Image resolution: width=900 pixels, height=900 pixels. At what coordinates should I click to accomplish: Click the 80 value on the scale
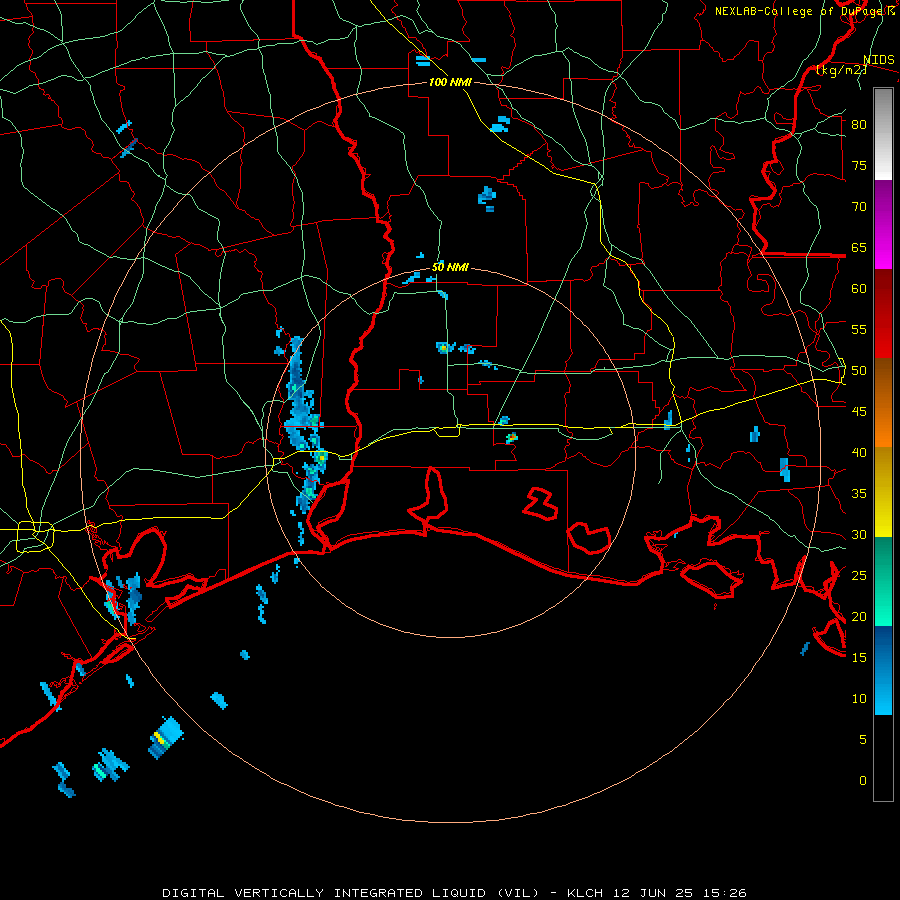[x=859, y=125]
